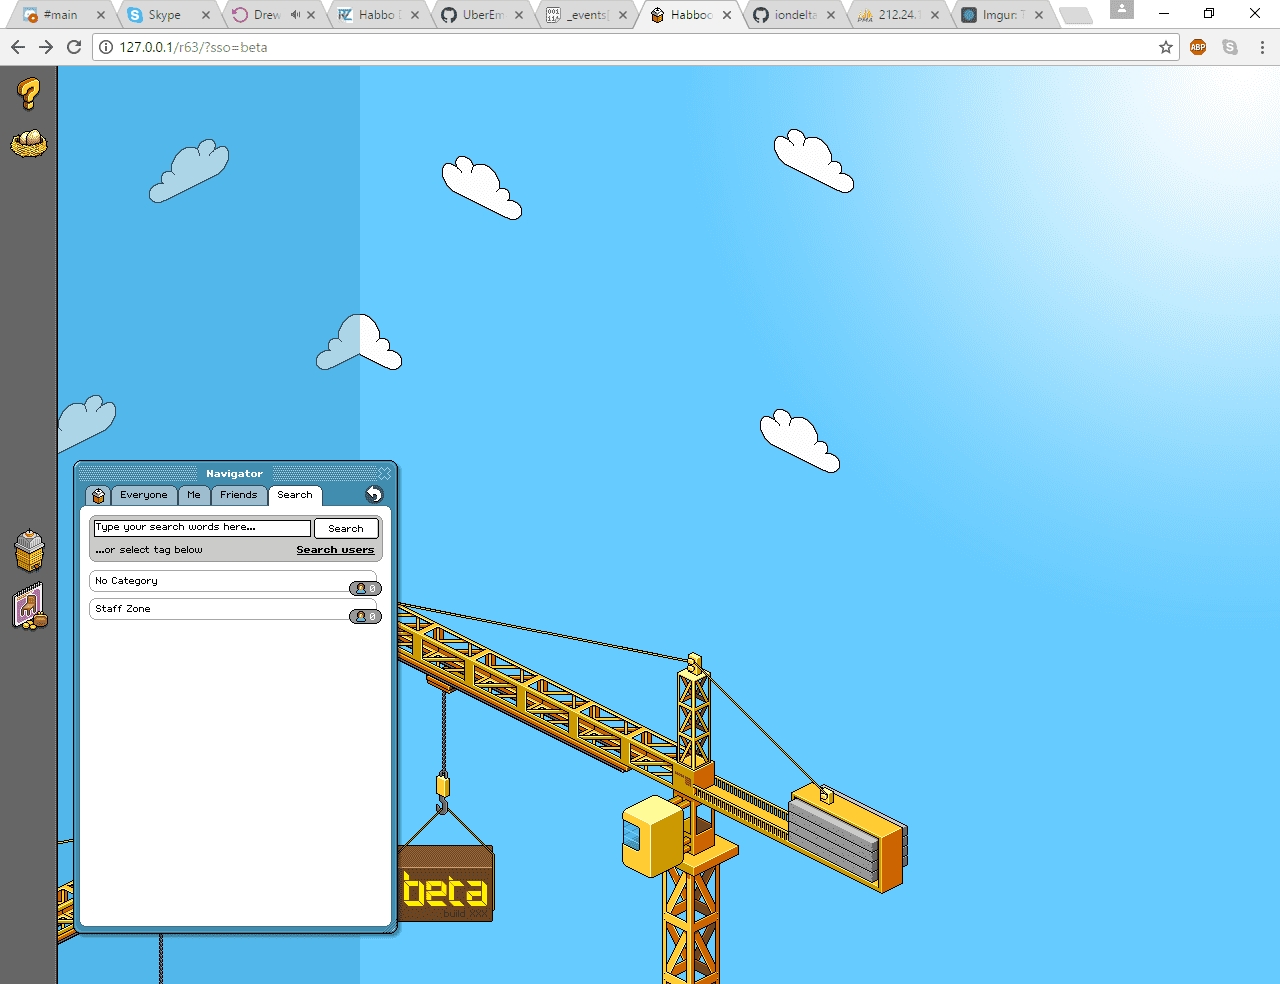
Task: Switch to the Imgur browser tab
Action: pyautogui.click(x=1002, y=15)
